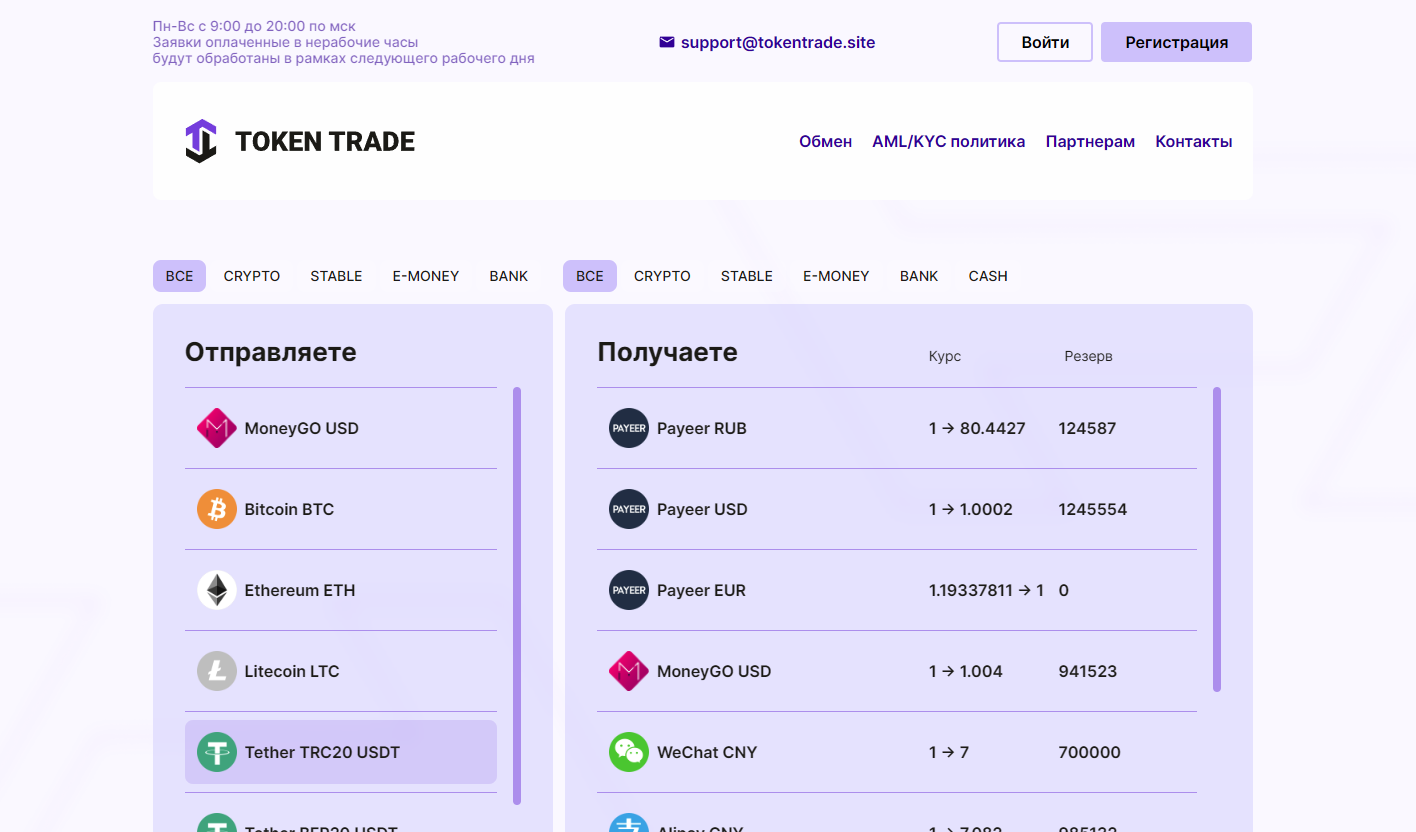Open the Контакты menu link

click(1194, 142)
